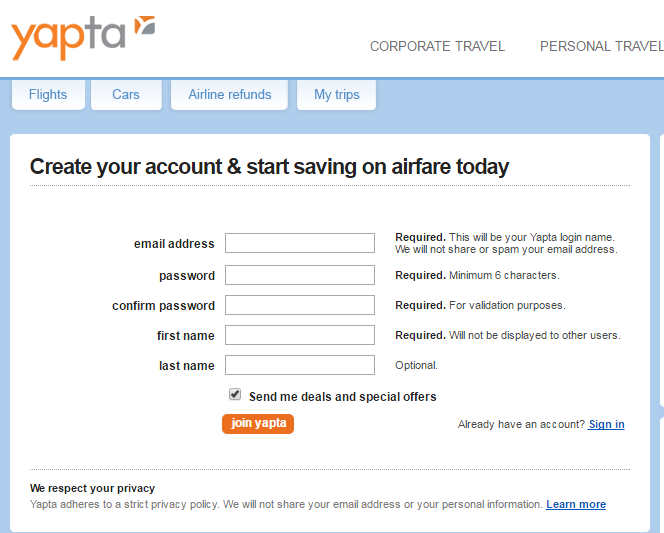Viewport: 664px width, 533px height.
Task: Click the Send me deals label text
Action: tap(343, 397)
